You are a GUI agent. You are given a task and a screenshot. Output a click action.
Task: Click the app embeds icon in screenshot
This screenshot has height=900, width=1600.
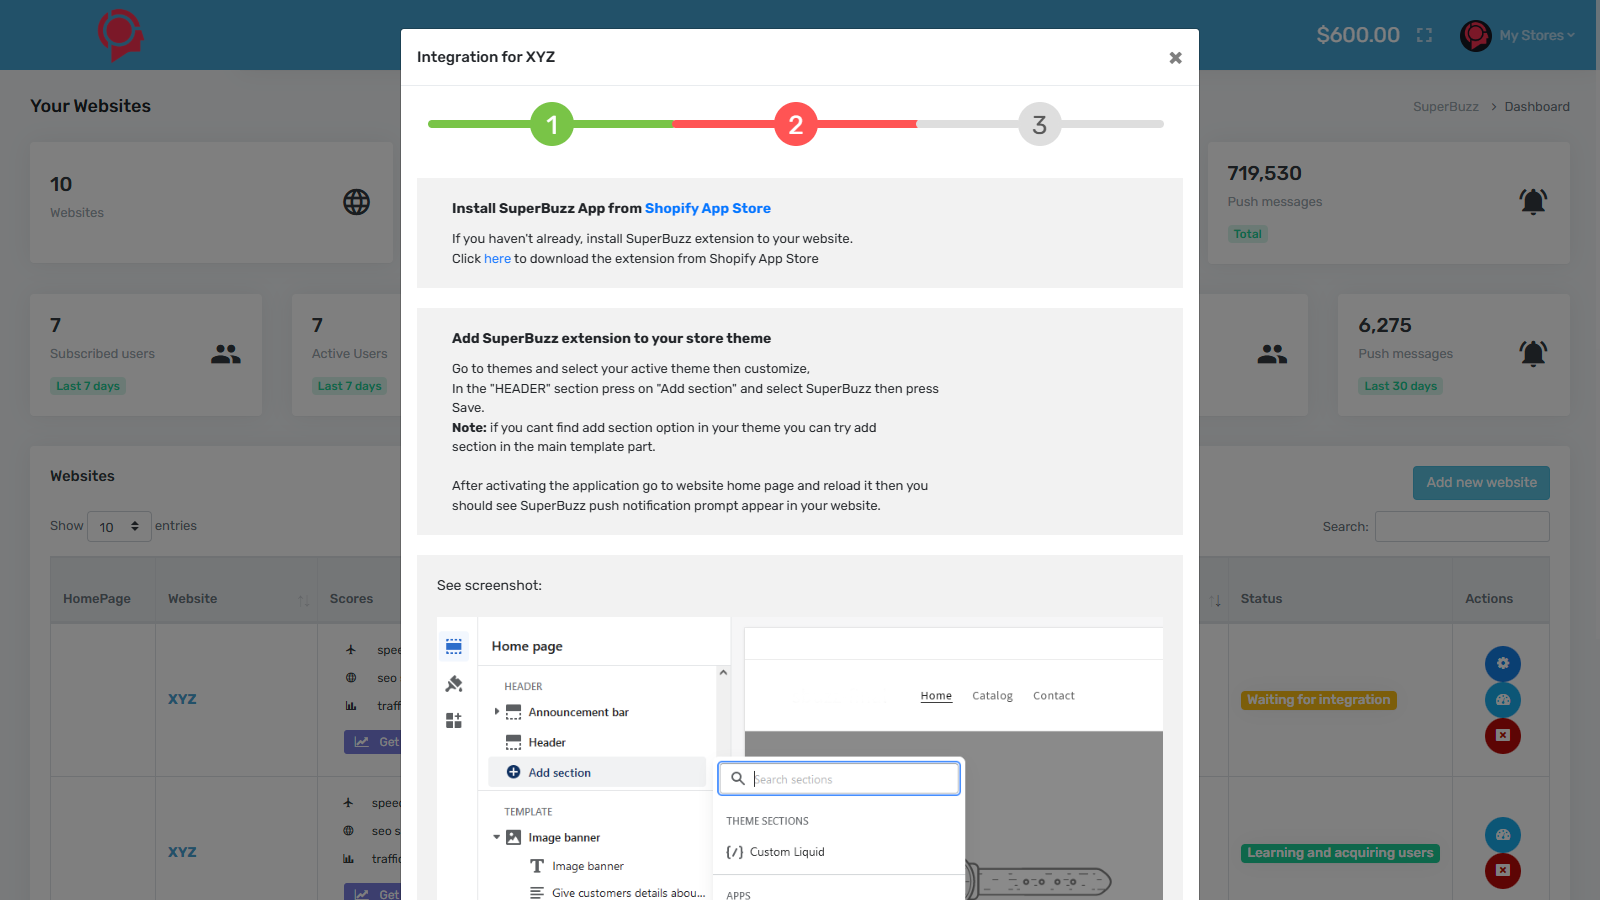click(454, 720)
